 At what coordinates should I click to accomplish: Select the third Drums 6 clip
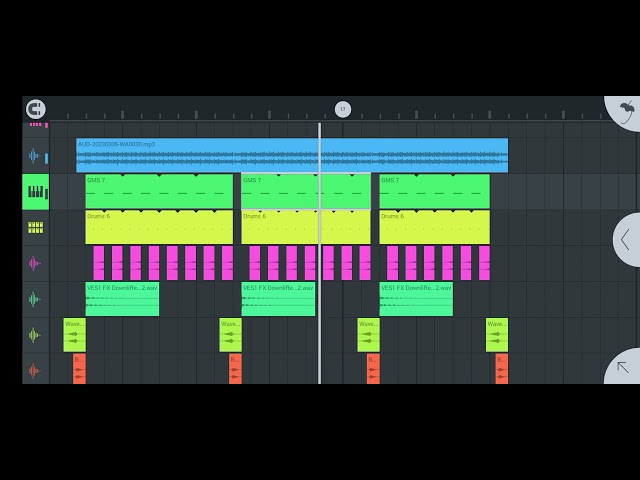(435, 227)
